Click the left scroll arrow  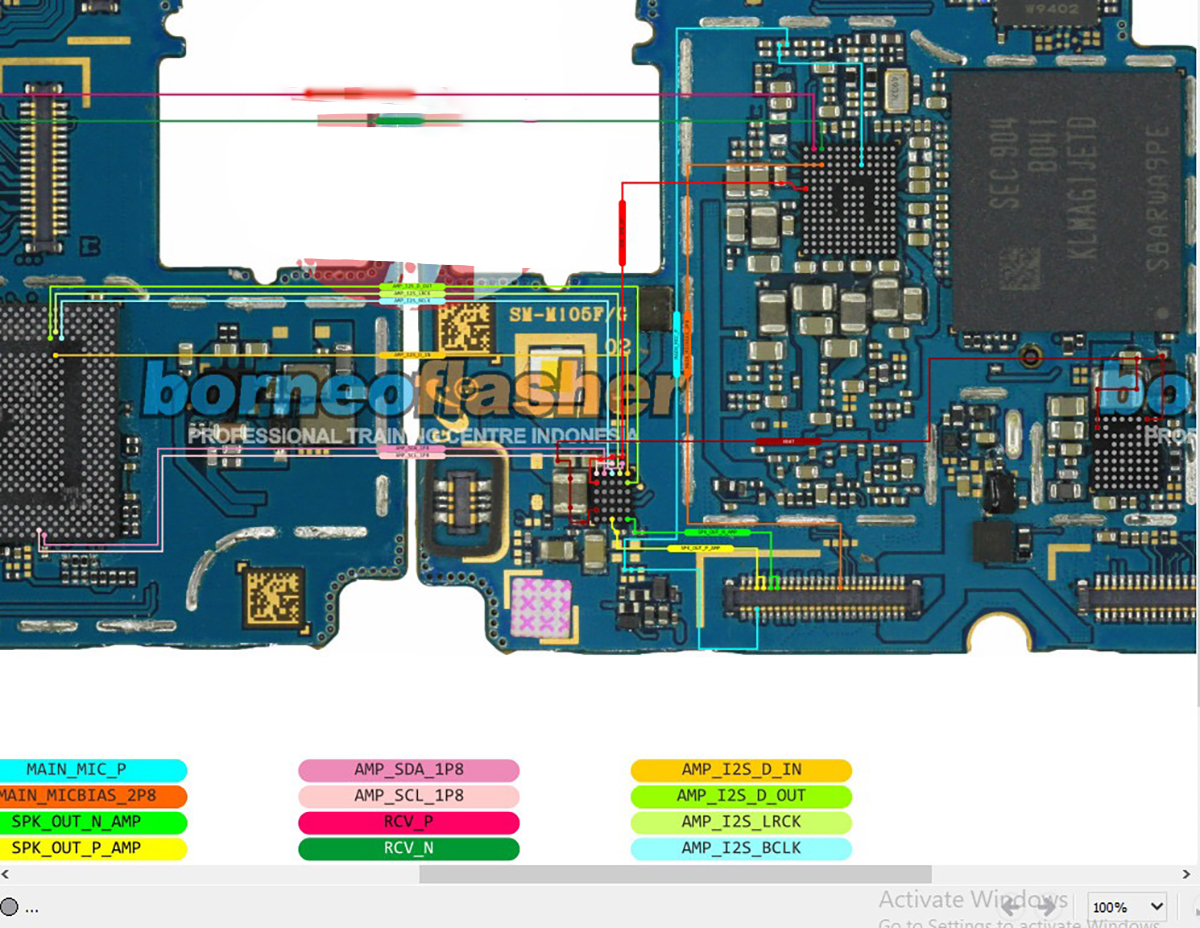click(x=6, y=875)
